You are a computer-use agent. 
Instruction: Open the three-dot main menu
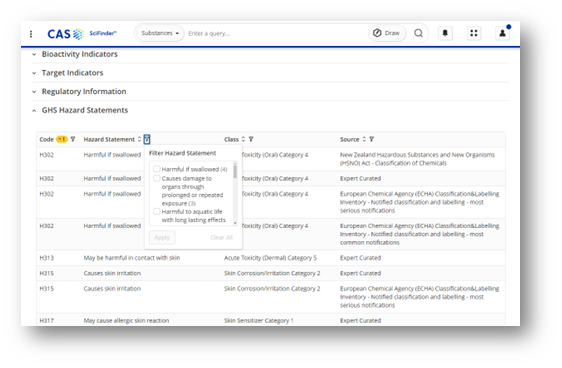[x=31, y=34]
